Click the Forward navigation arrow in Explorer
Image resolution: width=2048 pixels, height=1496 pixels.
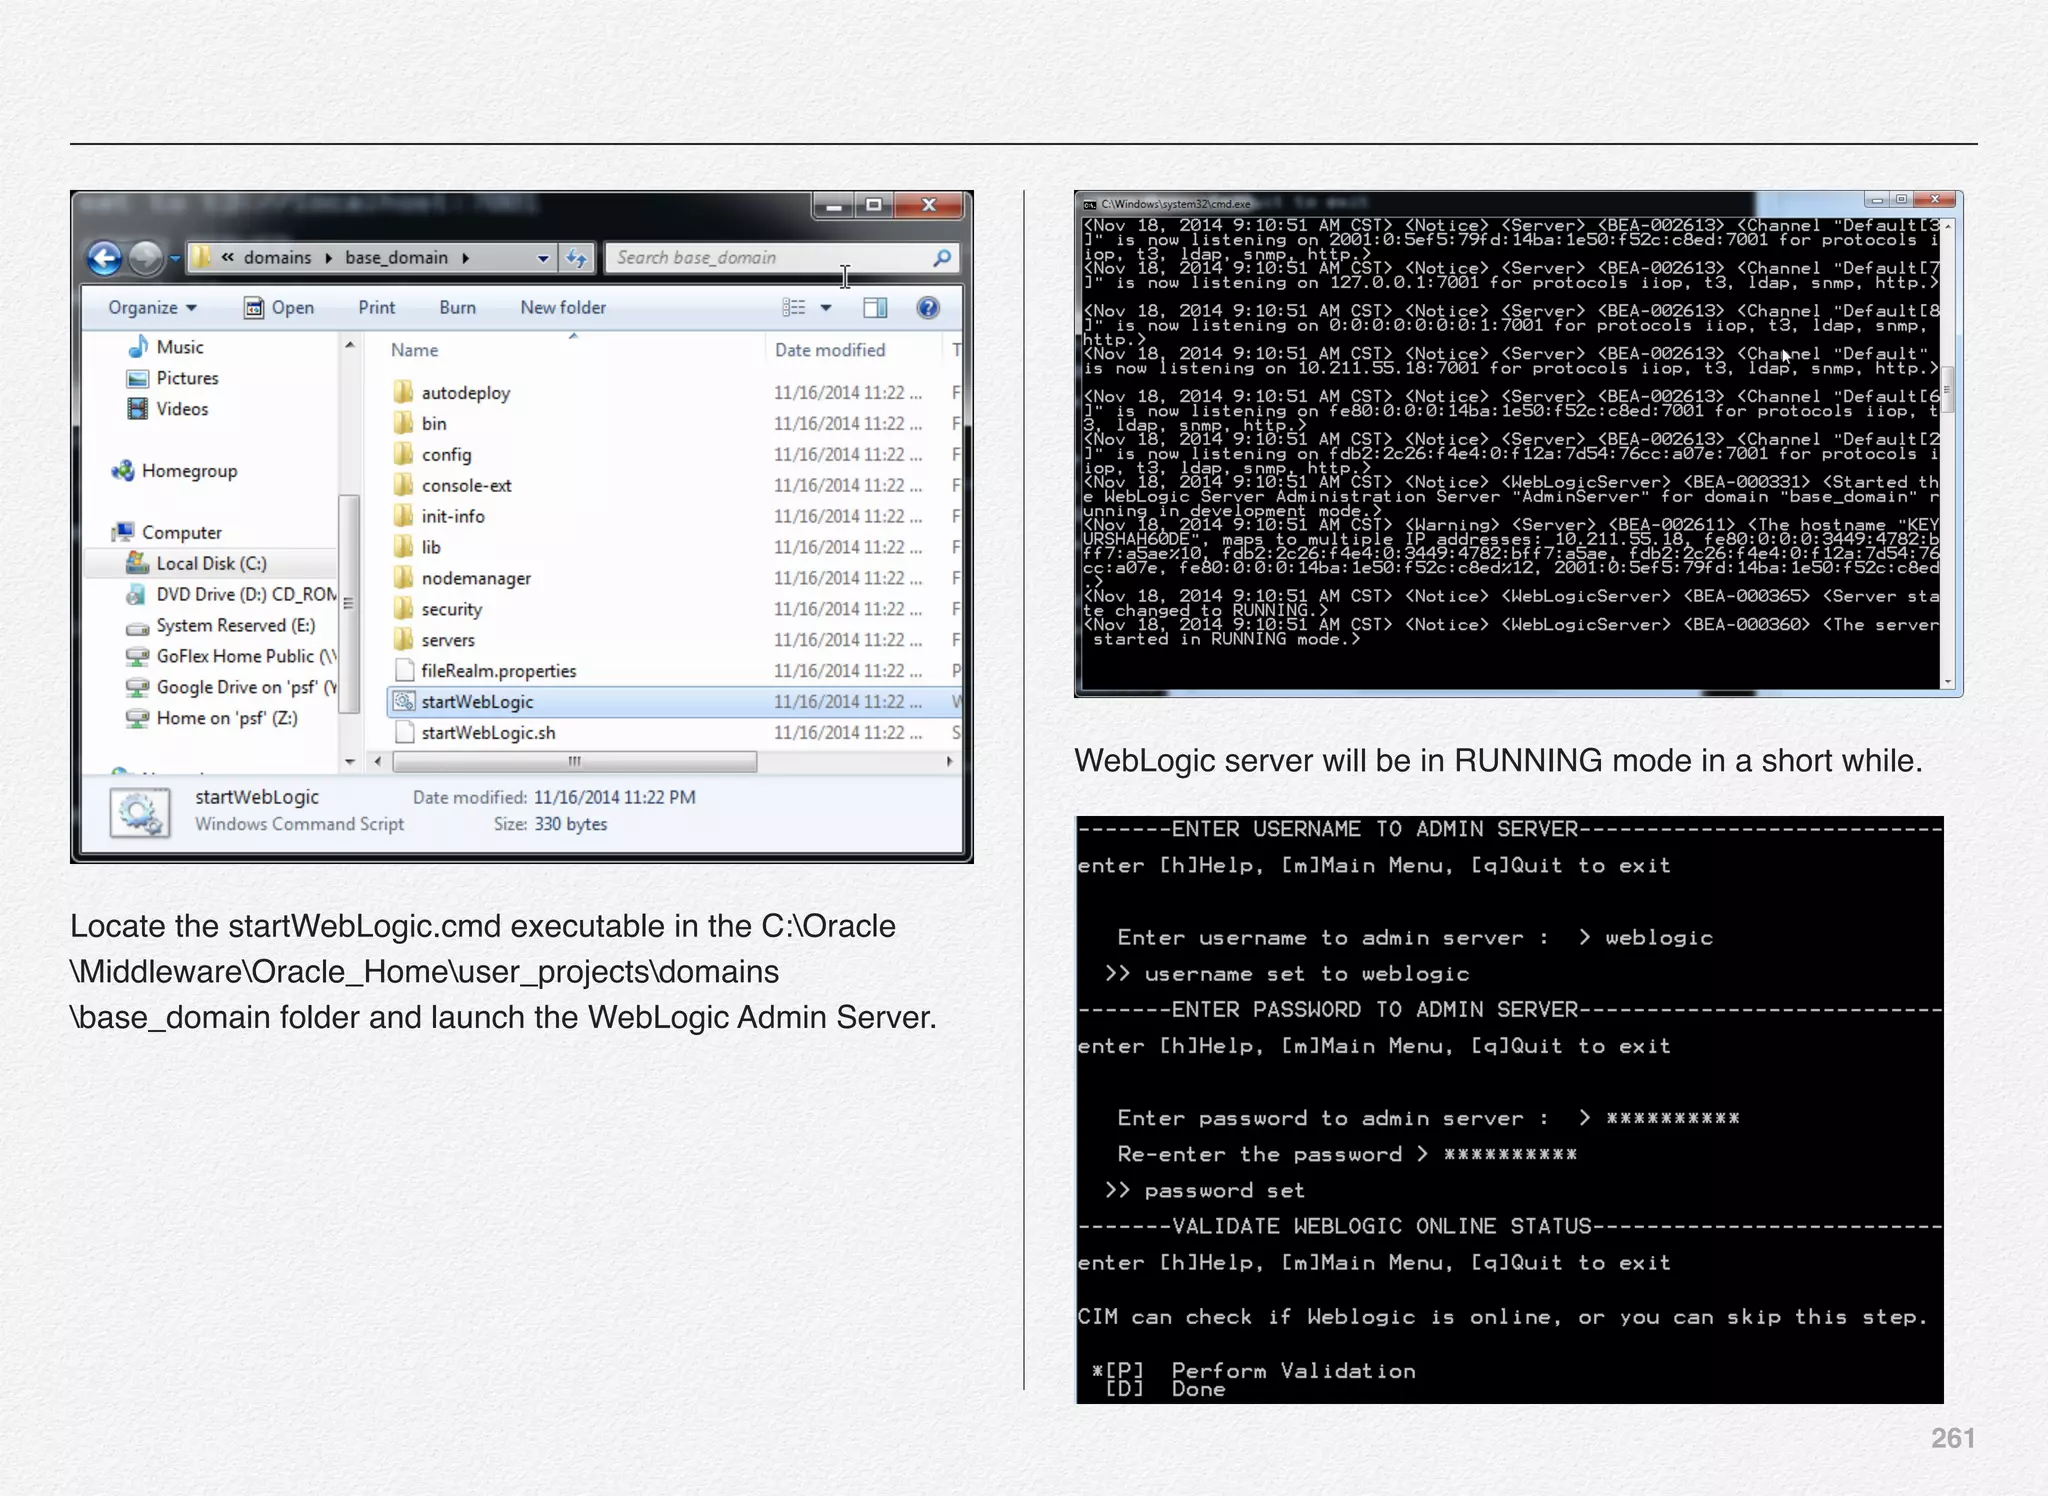tap(146, 258)
